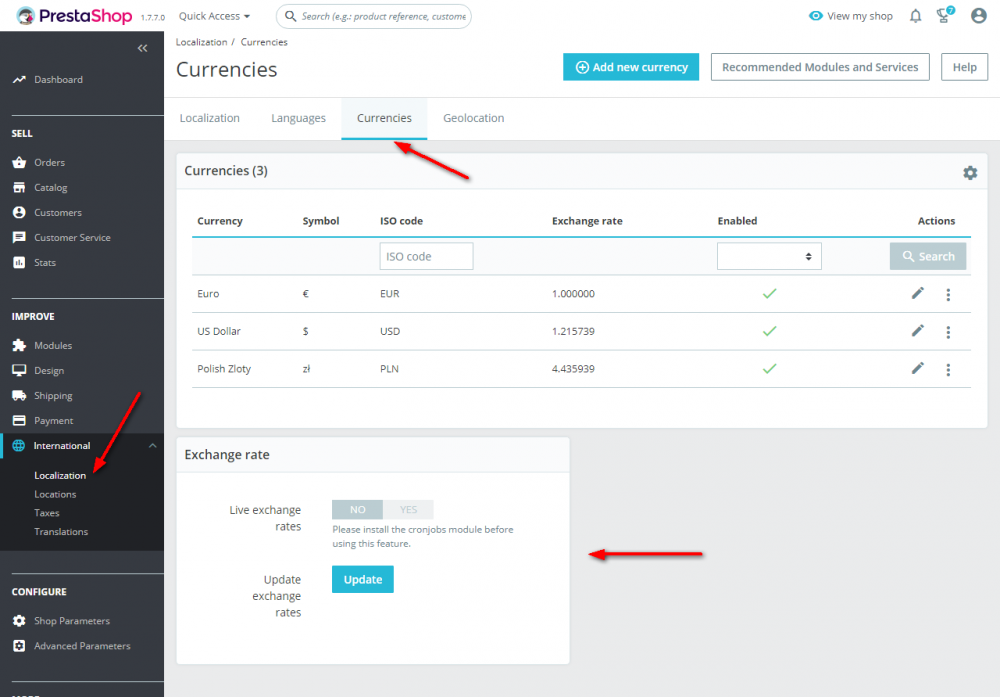This screenshot has height=697, width=1000.
Task: Collapse the International menu chevron
Action: coord(152,445)
